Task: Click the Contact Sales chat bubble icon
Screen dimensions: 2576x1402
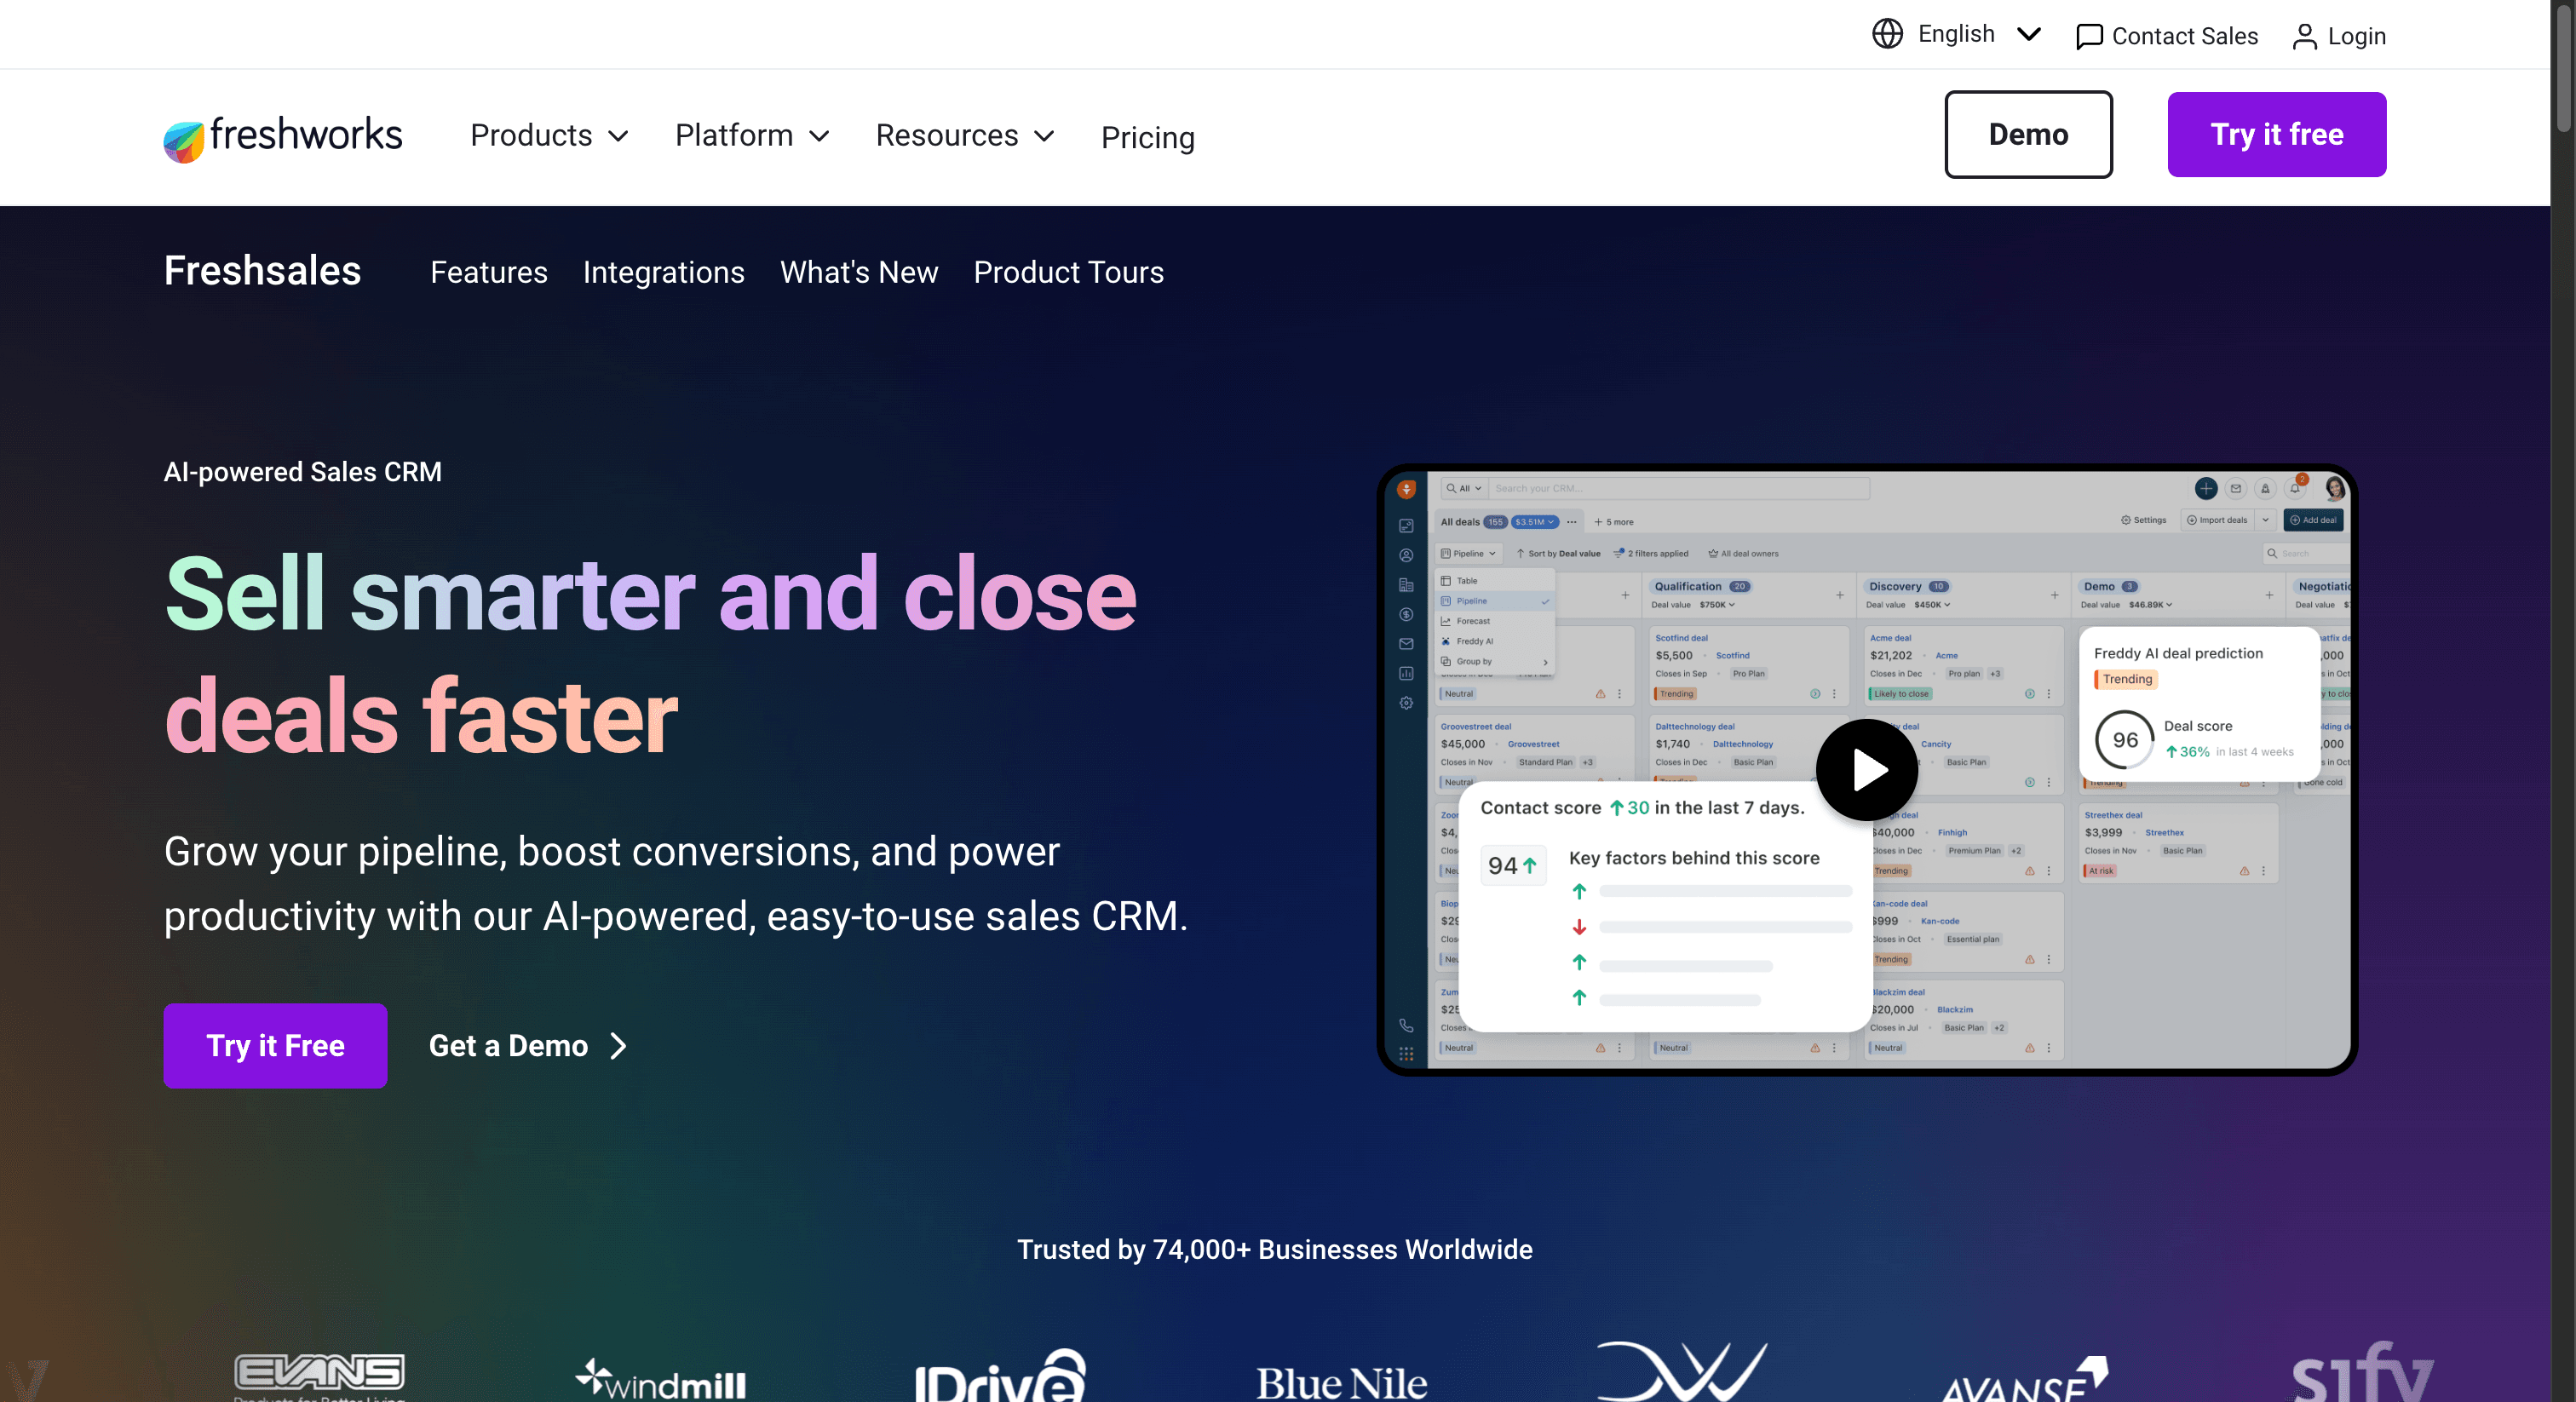Action: tap(2090, 37)
